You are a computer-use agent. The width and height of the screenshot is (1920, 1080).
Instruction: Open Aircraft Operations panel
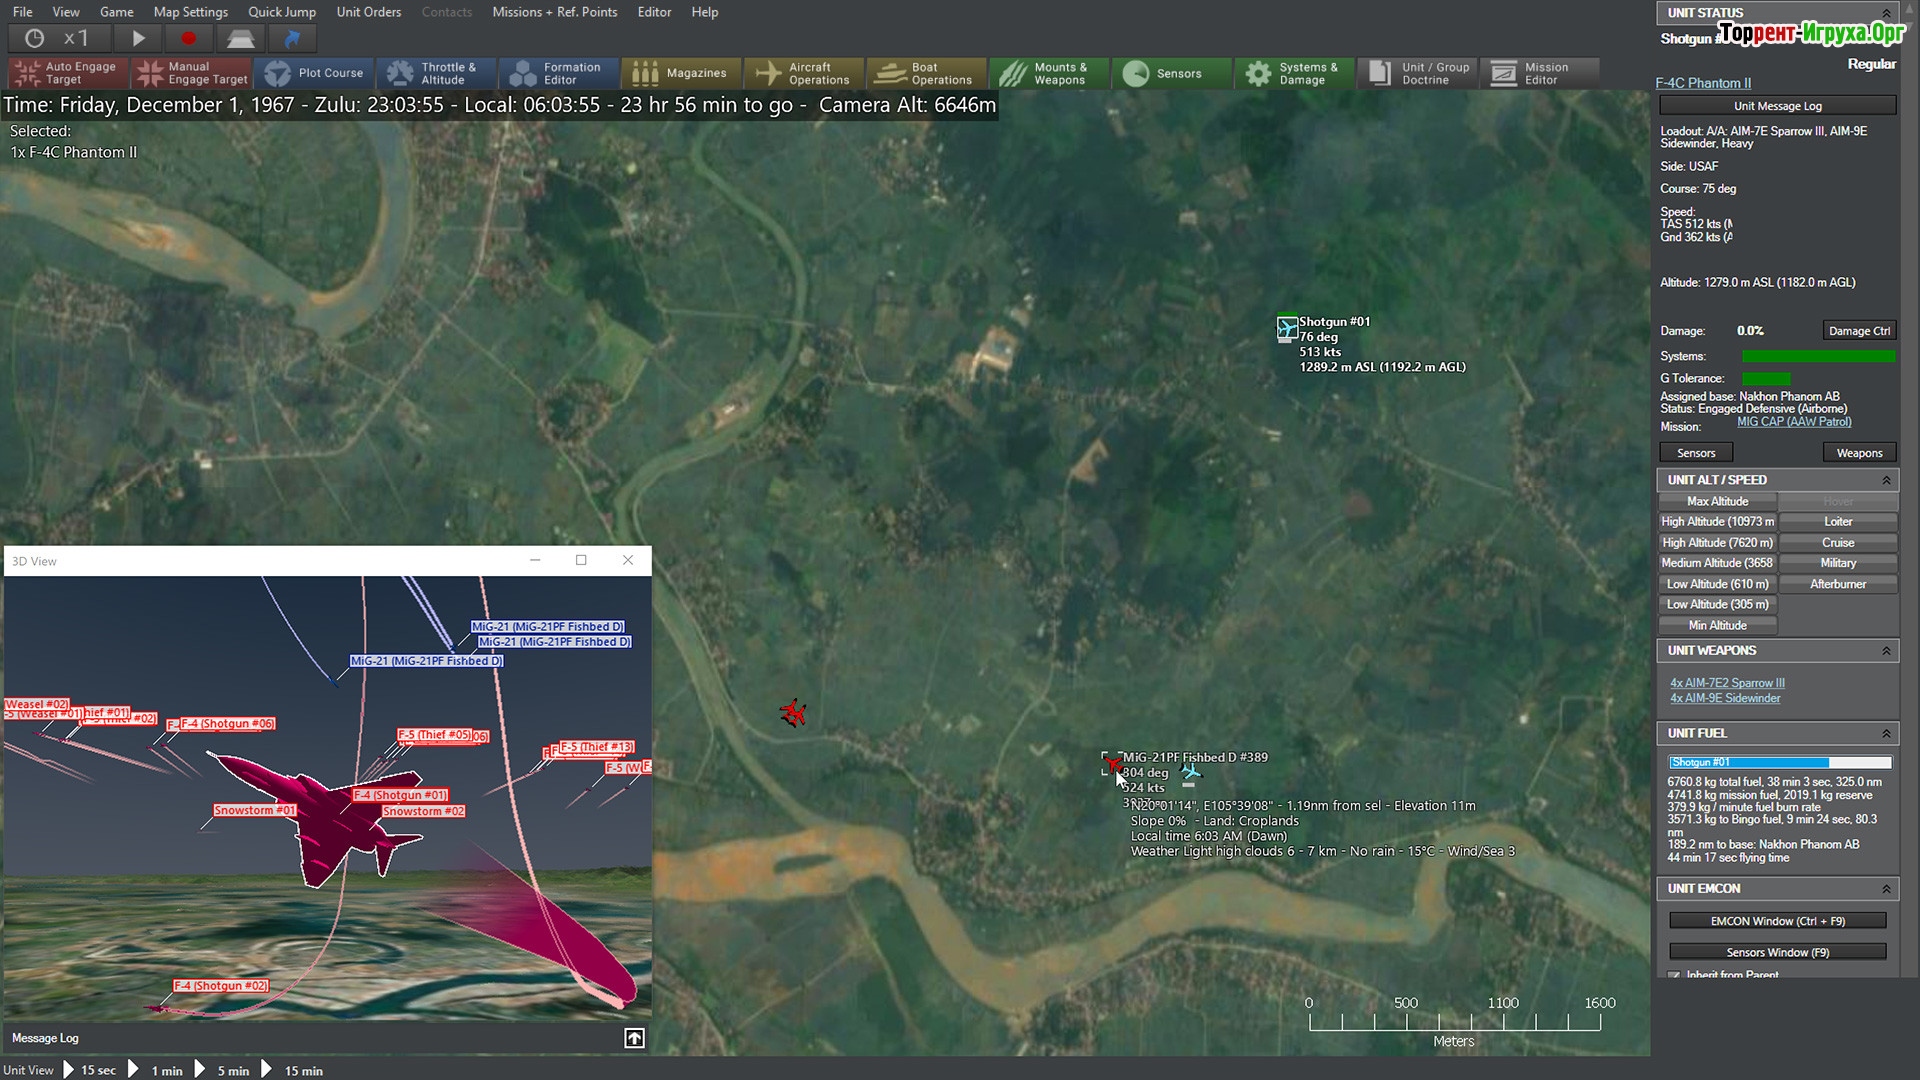[x=805, y=73]
